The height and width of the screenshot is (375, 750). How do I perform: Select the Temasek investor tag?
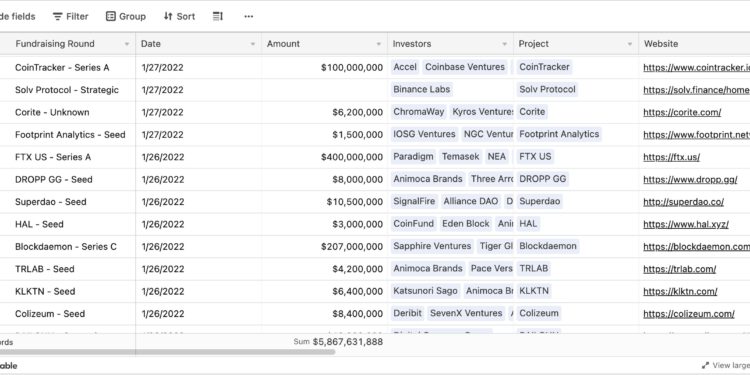click(x=461, y=156)
